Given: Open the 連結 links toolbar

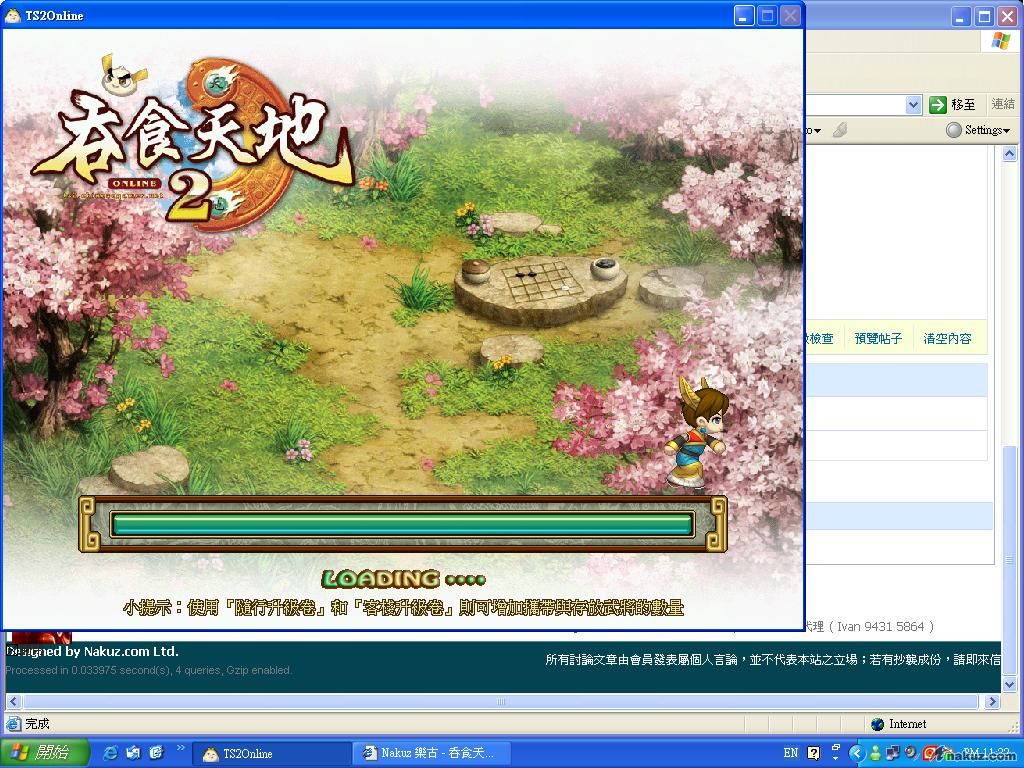Looking at the screenshot, I should (x=1003, y=104).
